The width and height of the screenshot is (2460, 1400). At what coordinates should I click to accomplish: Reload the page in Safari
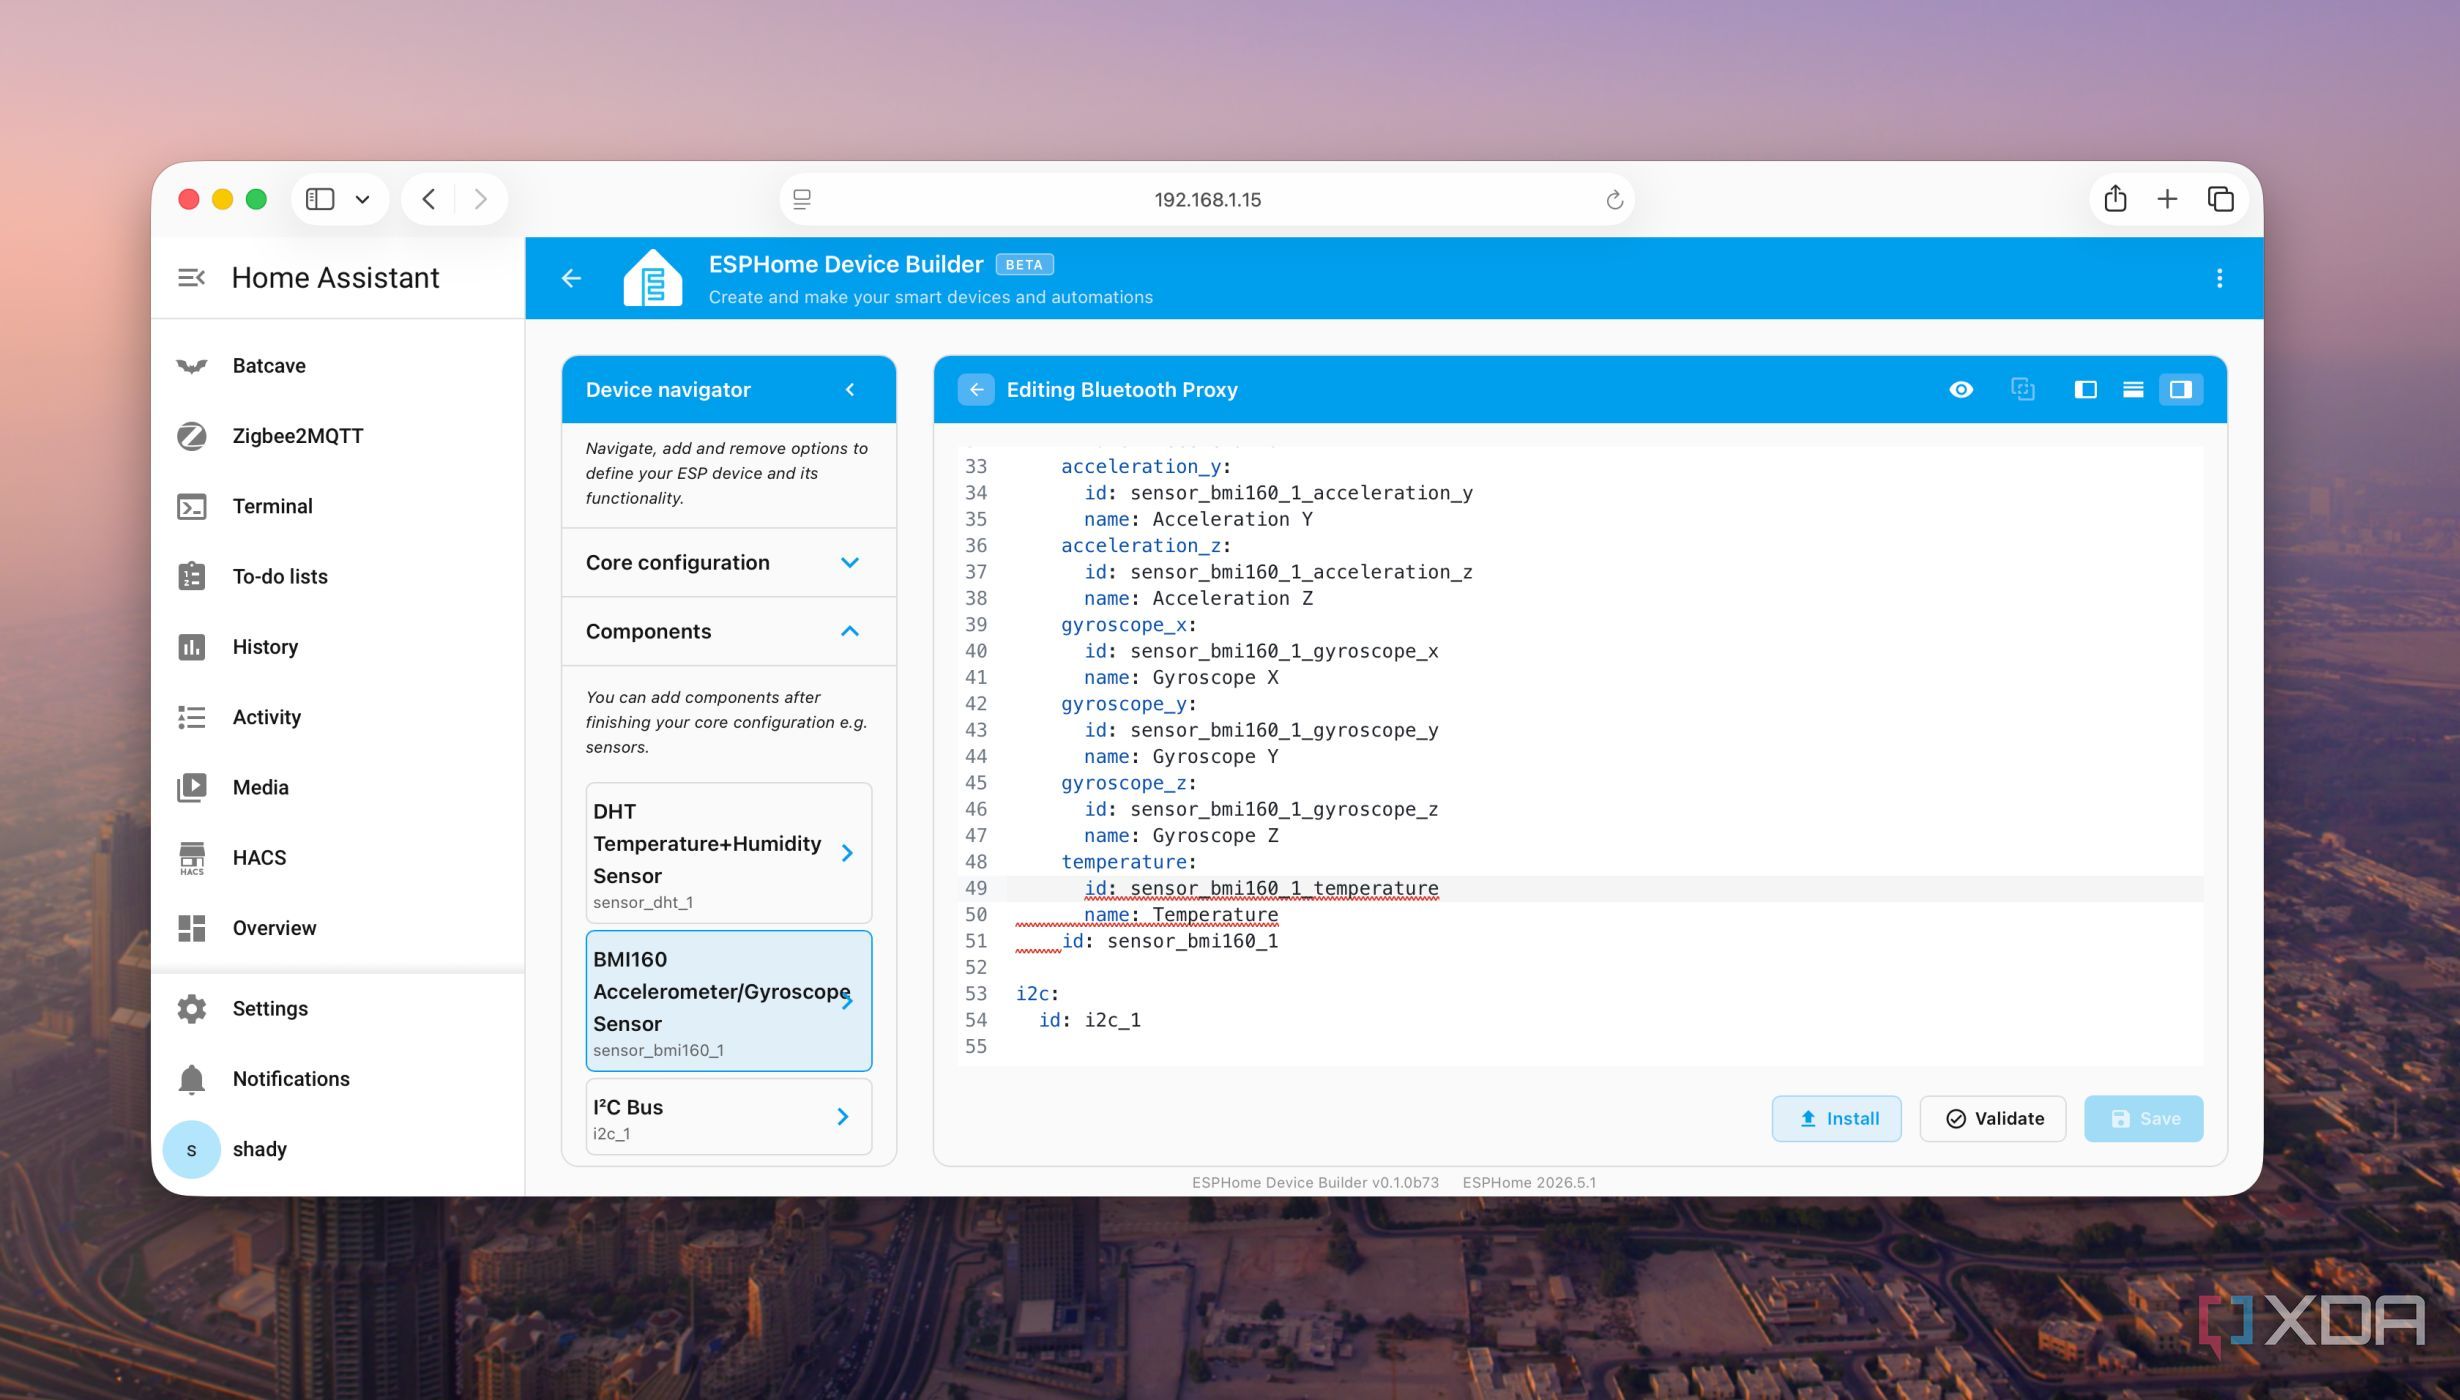click(1614, 200)
